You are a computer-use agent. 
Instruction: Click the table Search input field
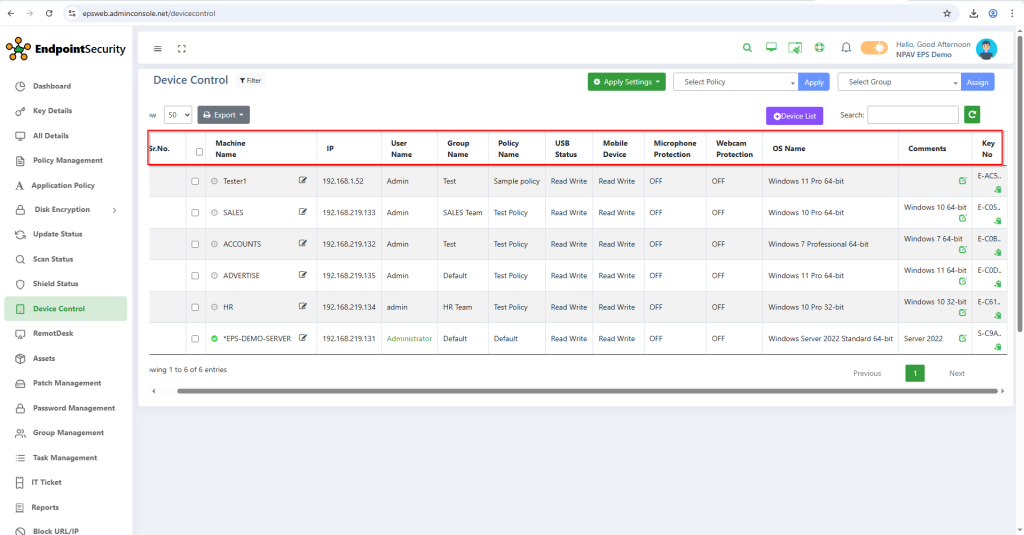pos(912,115)
